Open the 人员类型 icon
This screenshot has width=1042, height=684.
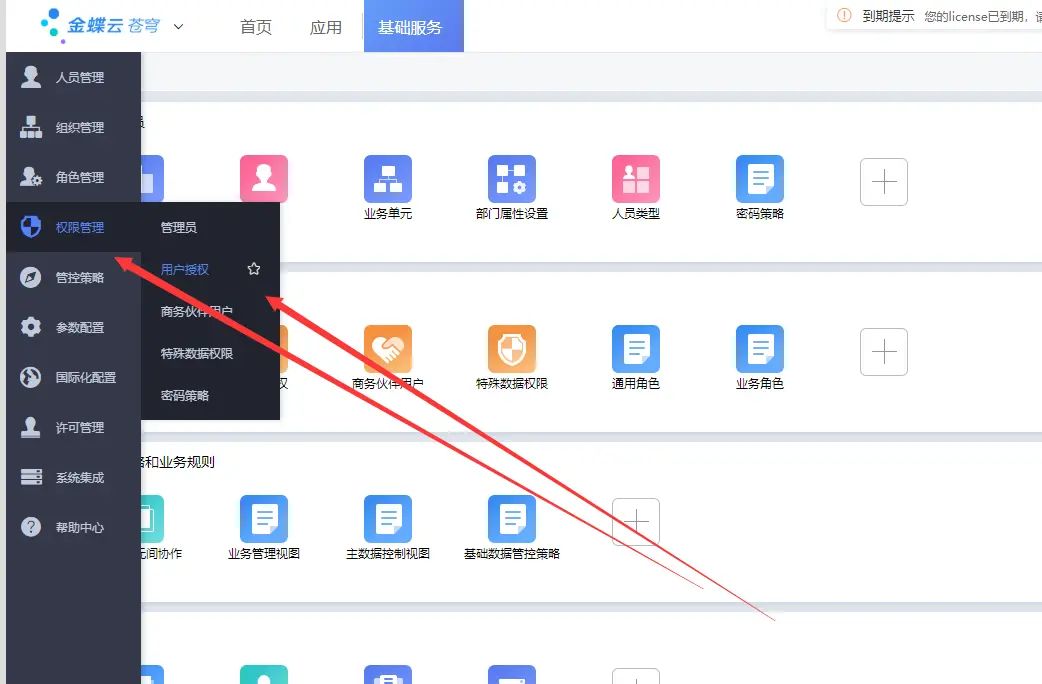tap(635, 177)
